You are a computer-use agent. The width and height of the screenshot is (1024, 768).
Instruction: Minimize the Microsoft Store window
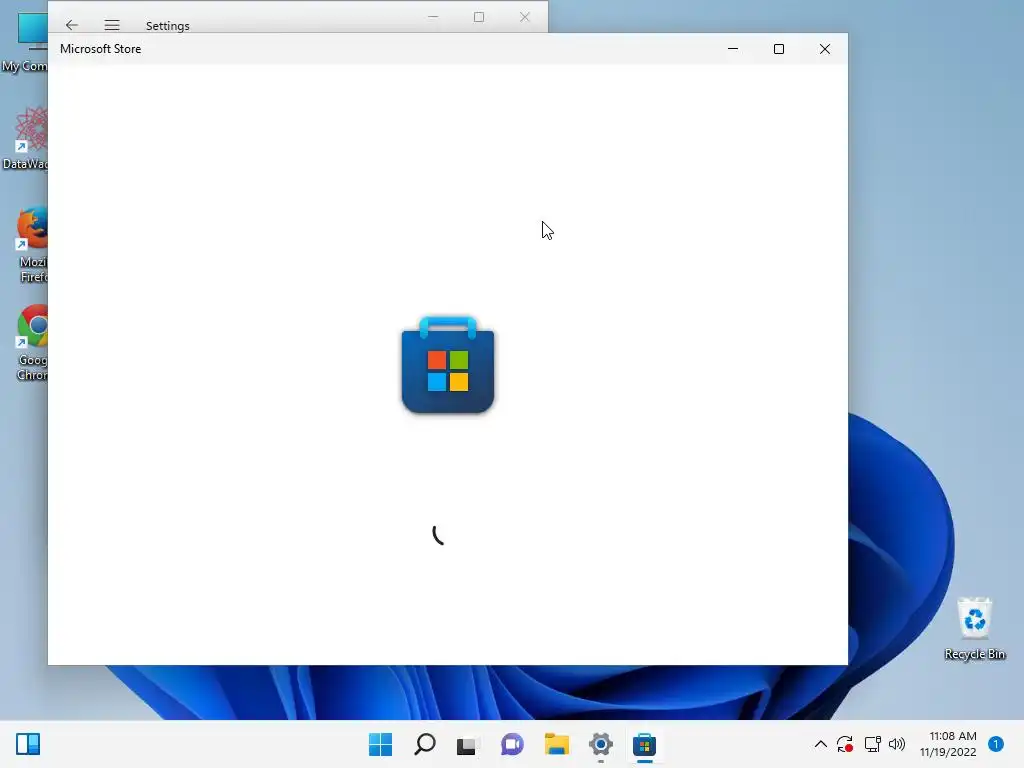(x=733, y=49)
